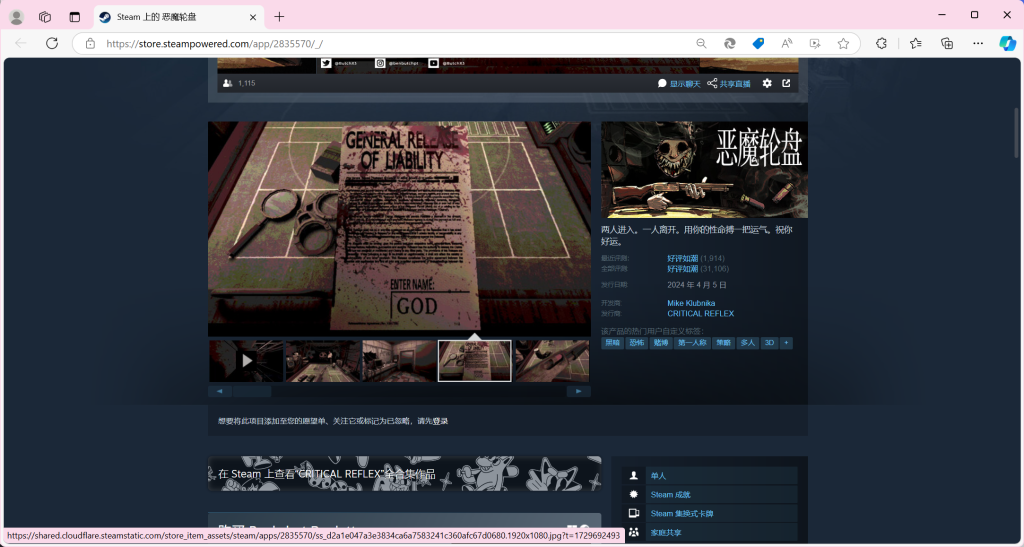Click the Steam achievements badge icon
1024x547 pixels.
pyautogui.click(x=633, y=495)
